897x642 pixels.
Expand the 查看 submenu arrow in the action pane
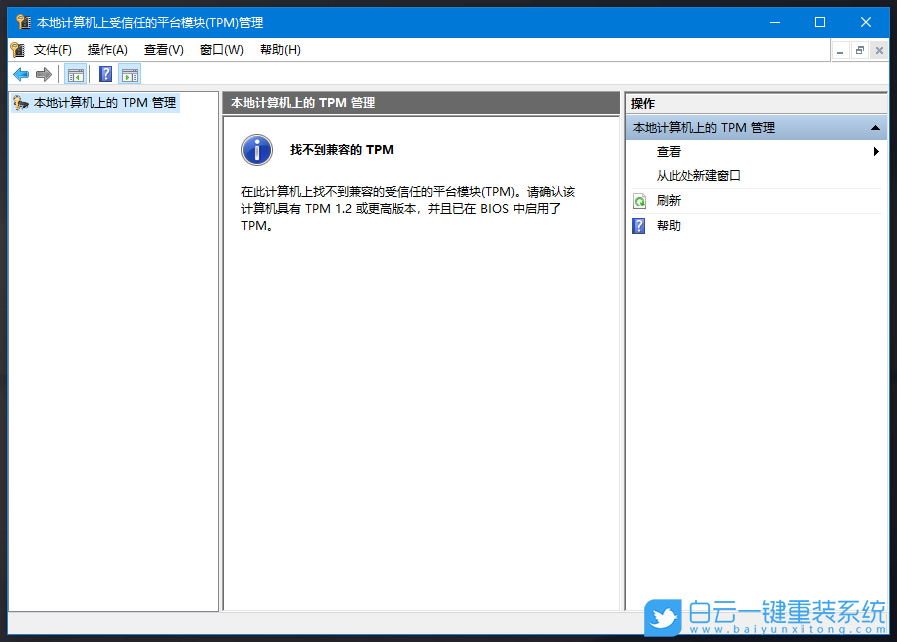pyautogui.click(x=877, y=151)
